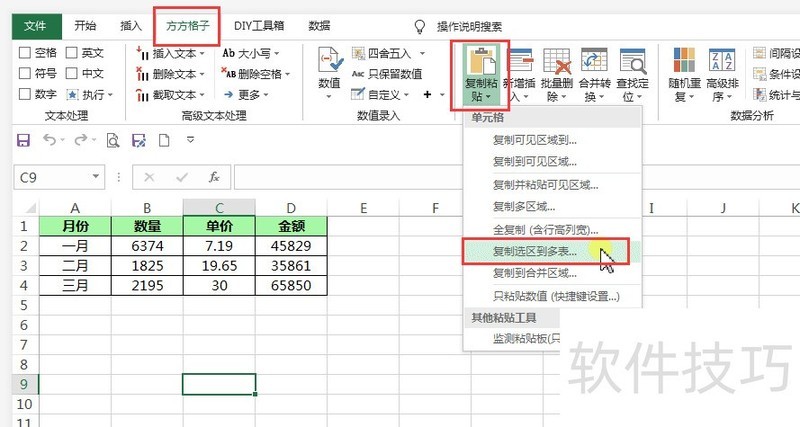800x427 pixels.
Task: Click the plus icon in 数值录入 group
Action: pos(428,94)
